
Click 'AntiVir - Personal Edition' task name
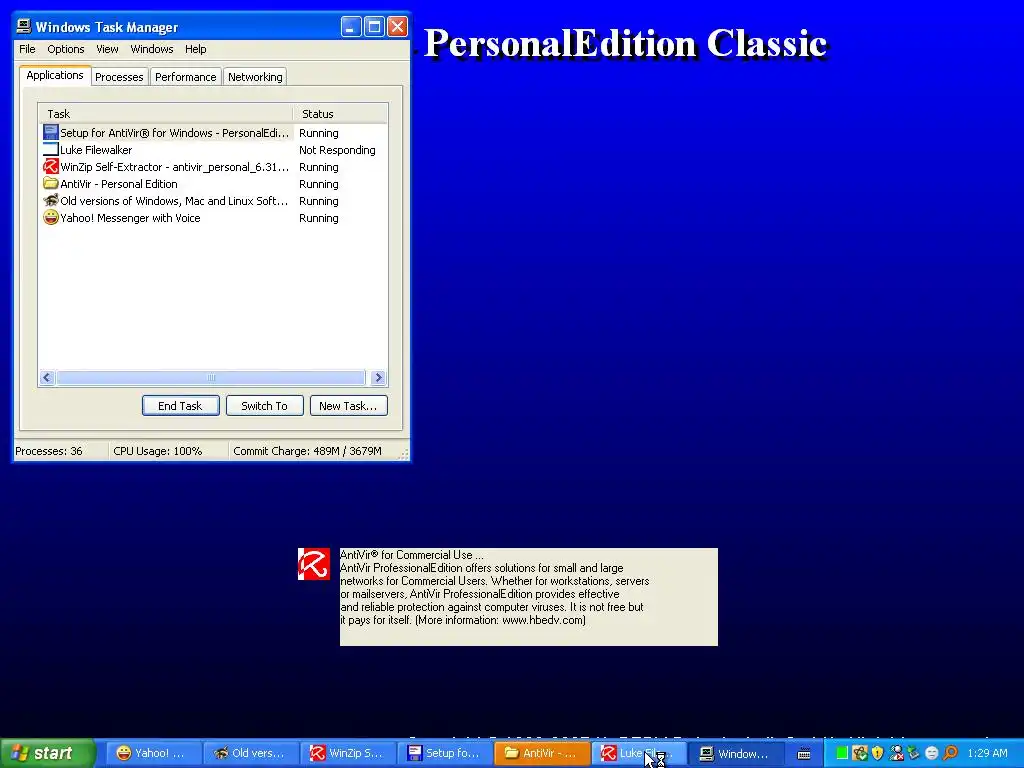pyautogui.click(x=119, y=184)
